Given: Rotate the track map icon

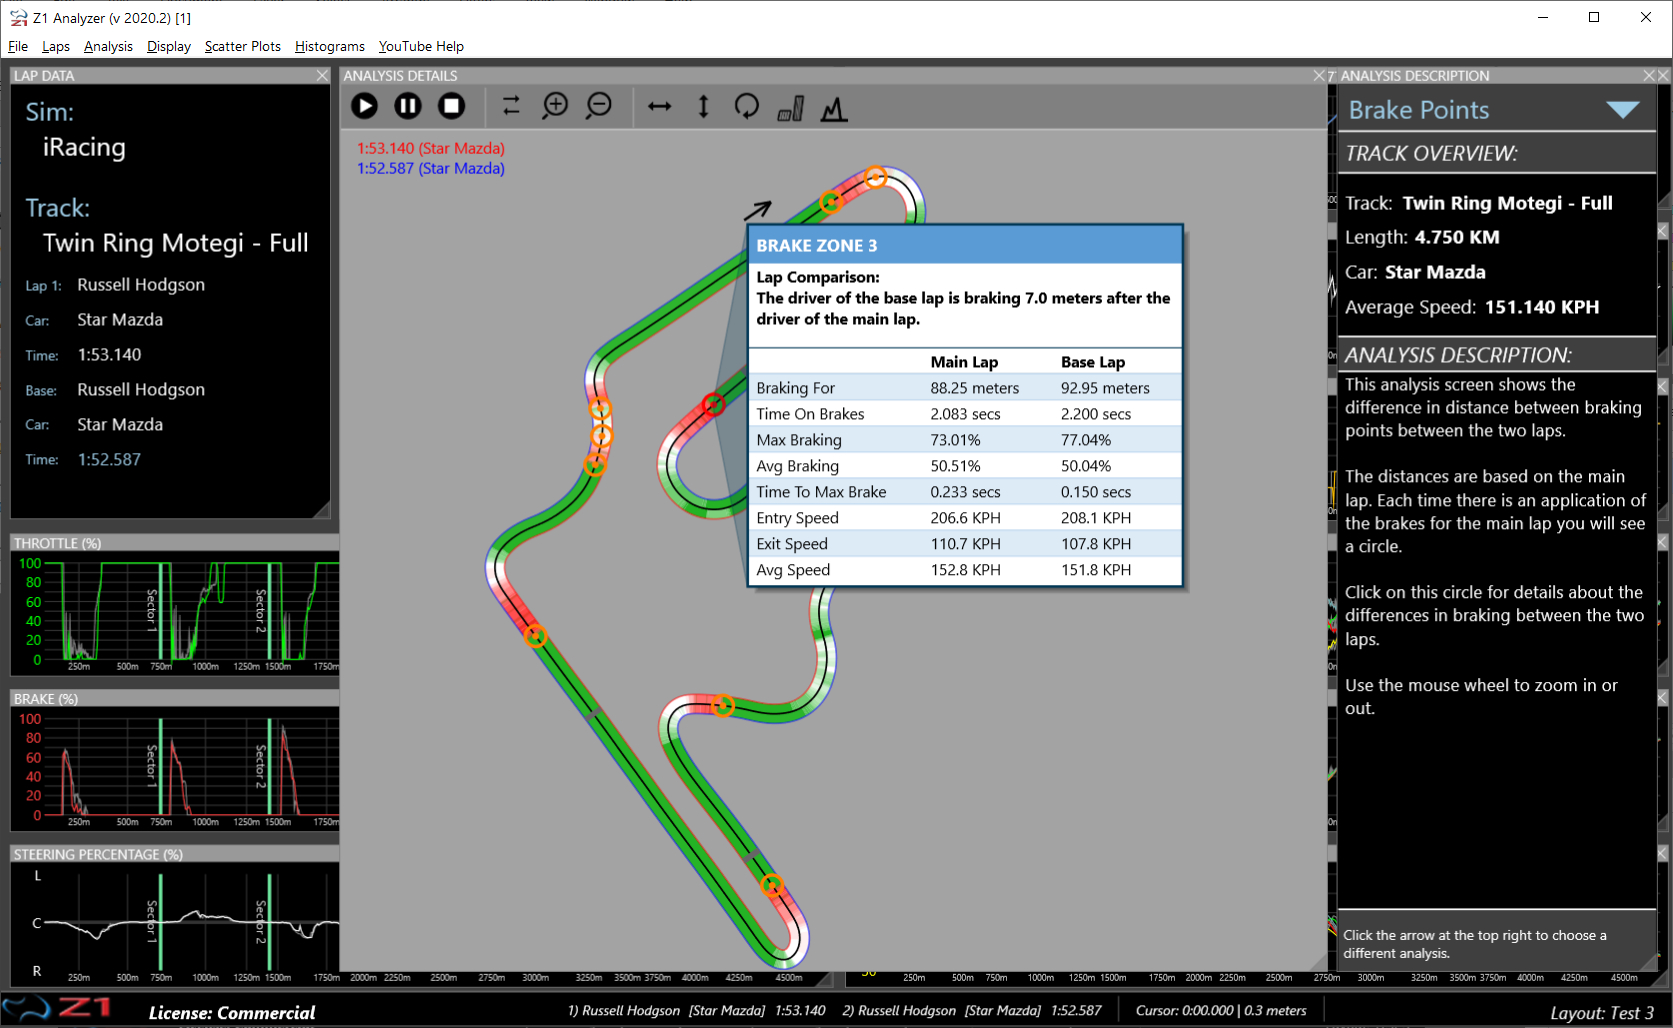Looking at the screenshot, I should tap(747, 106).
